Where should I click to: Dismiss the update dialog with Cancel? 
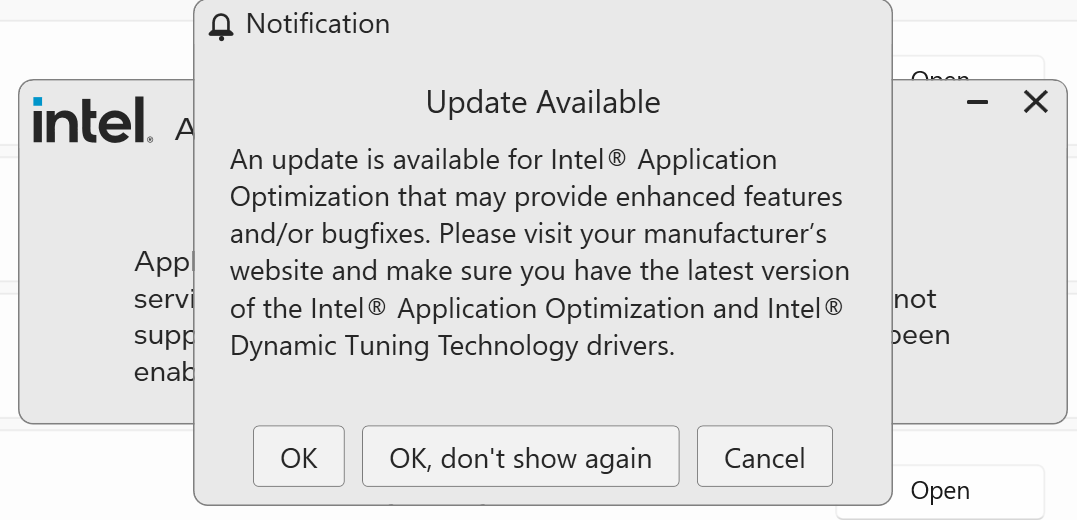(764, 458)
